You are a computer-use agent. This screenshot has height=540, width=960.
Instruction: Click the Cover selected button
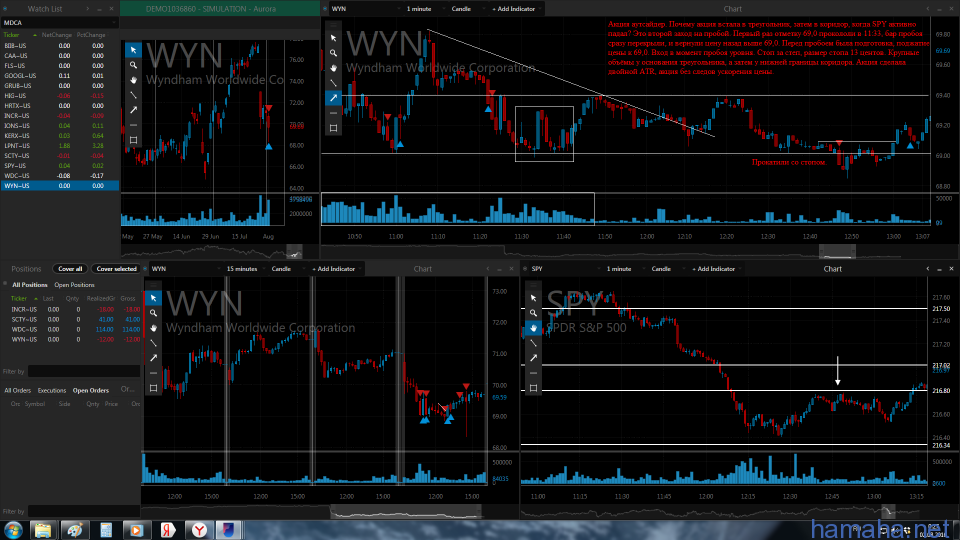click(116, 269)
